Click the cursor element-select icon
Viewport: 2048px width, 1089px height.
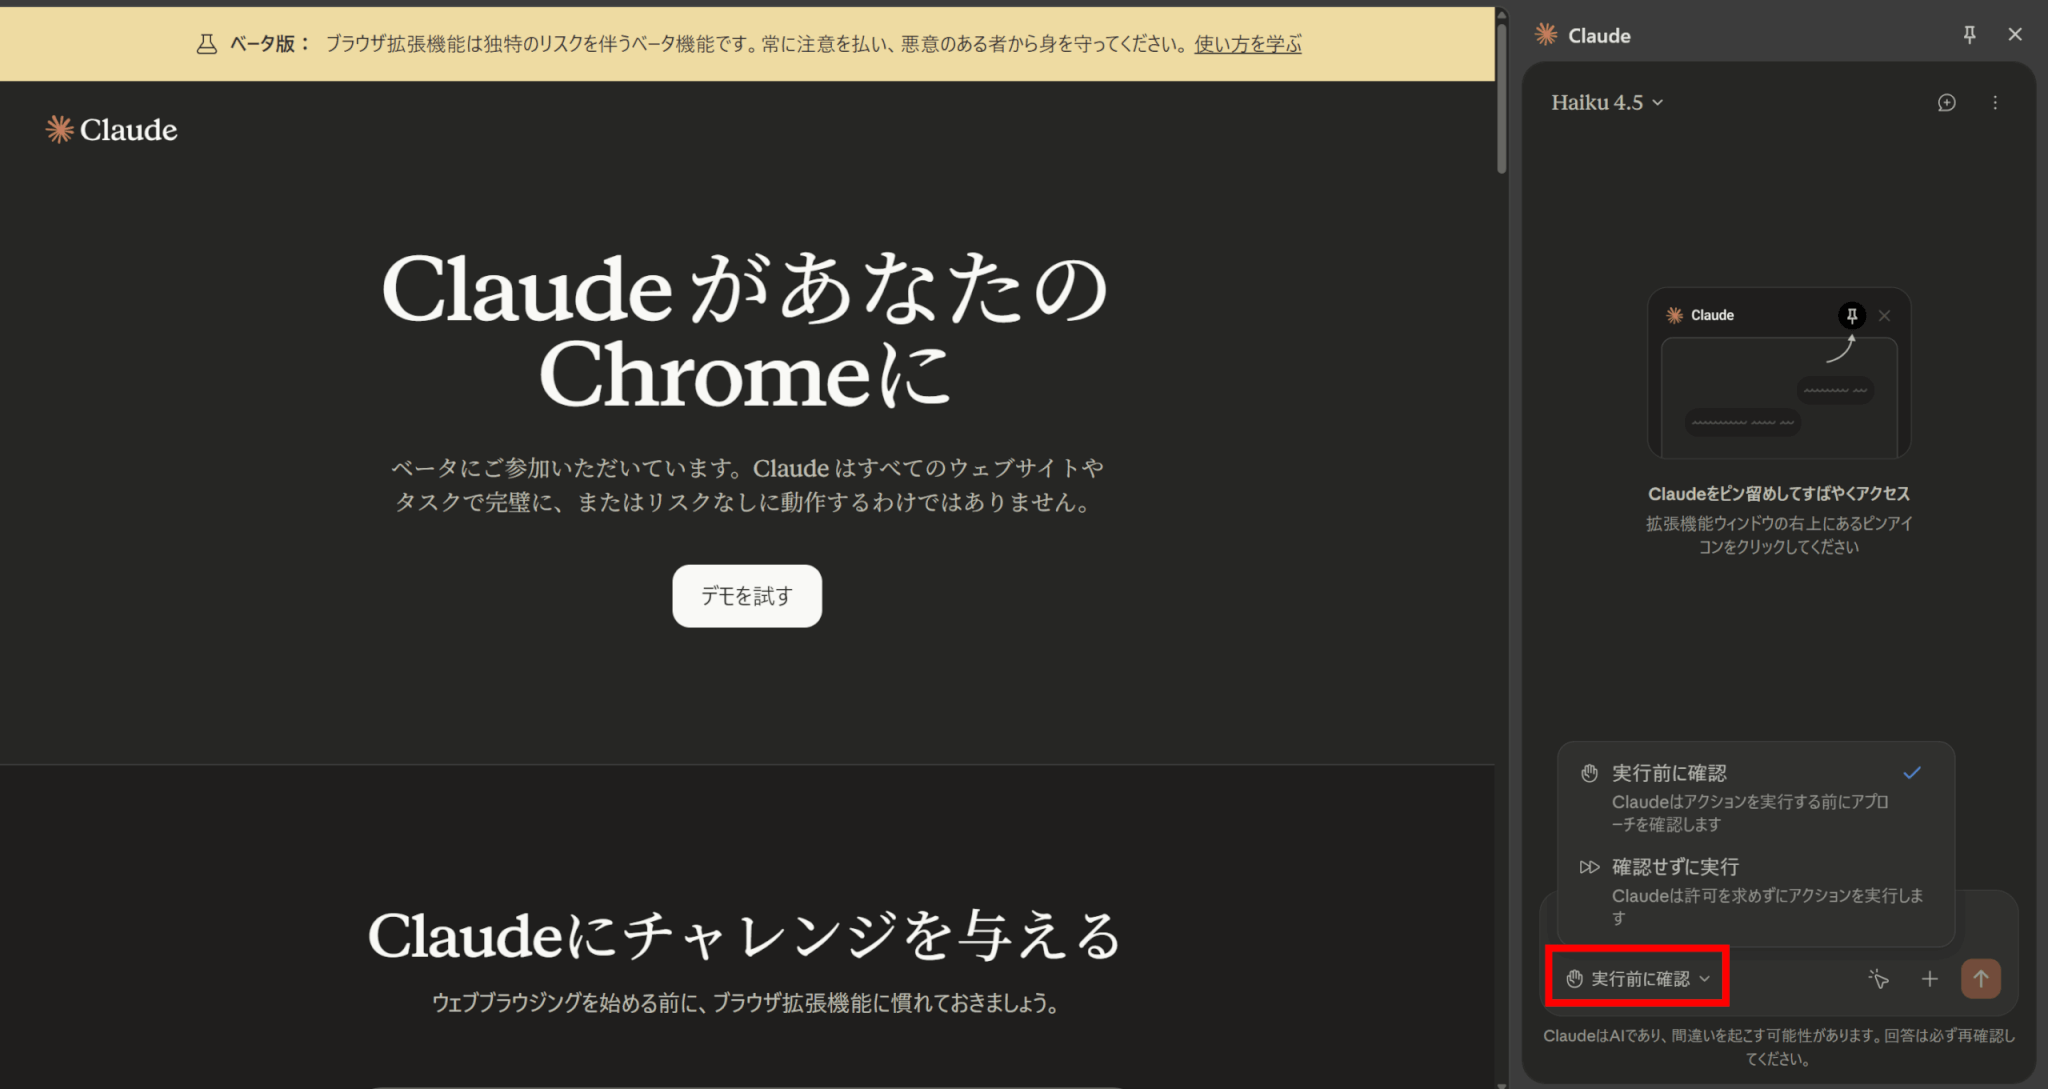pyautogui.click(x=1878, y=979)
